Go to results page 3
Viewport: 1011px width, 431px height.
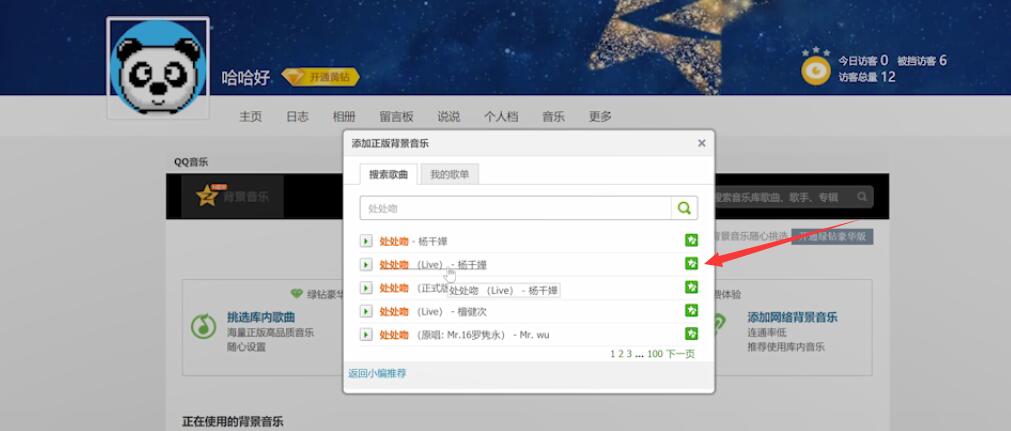(x=629, y=354)
